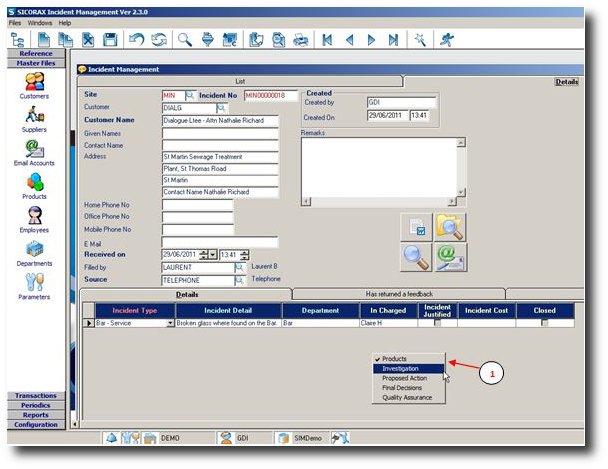Click the Undo arrow in the toolbar
608x469 pixels.
[136, 40]
